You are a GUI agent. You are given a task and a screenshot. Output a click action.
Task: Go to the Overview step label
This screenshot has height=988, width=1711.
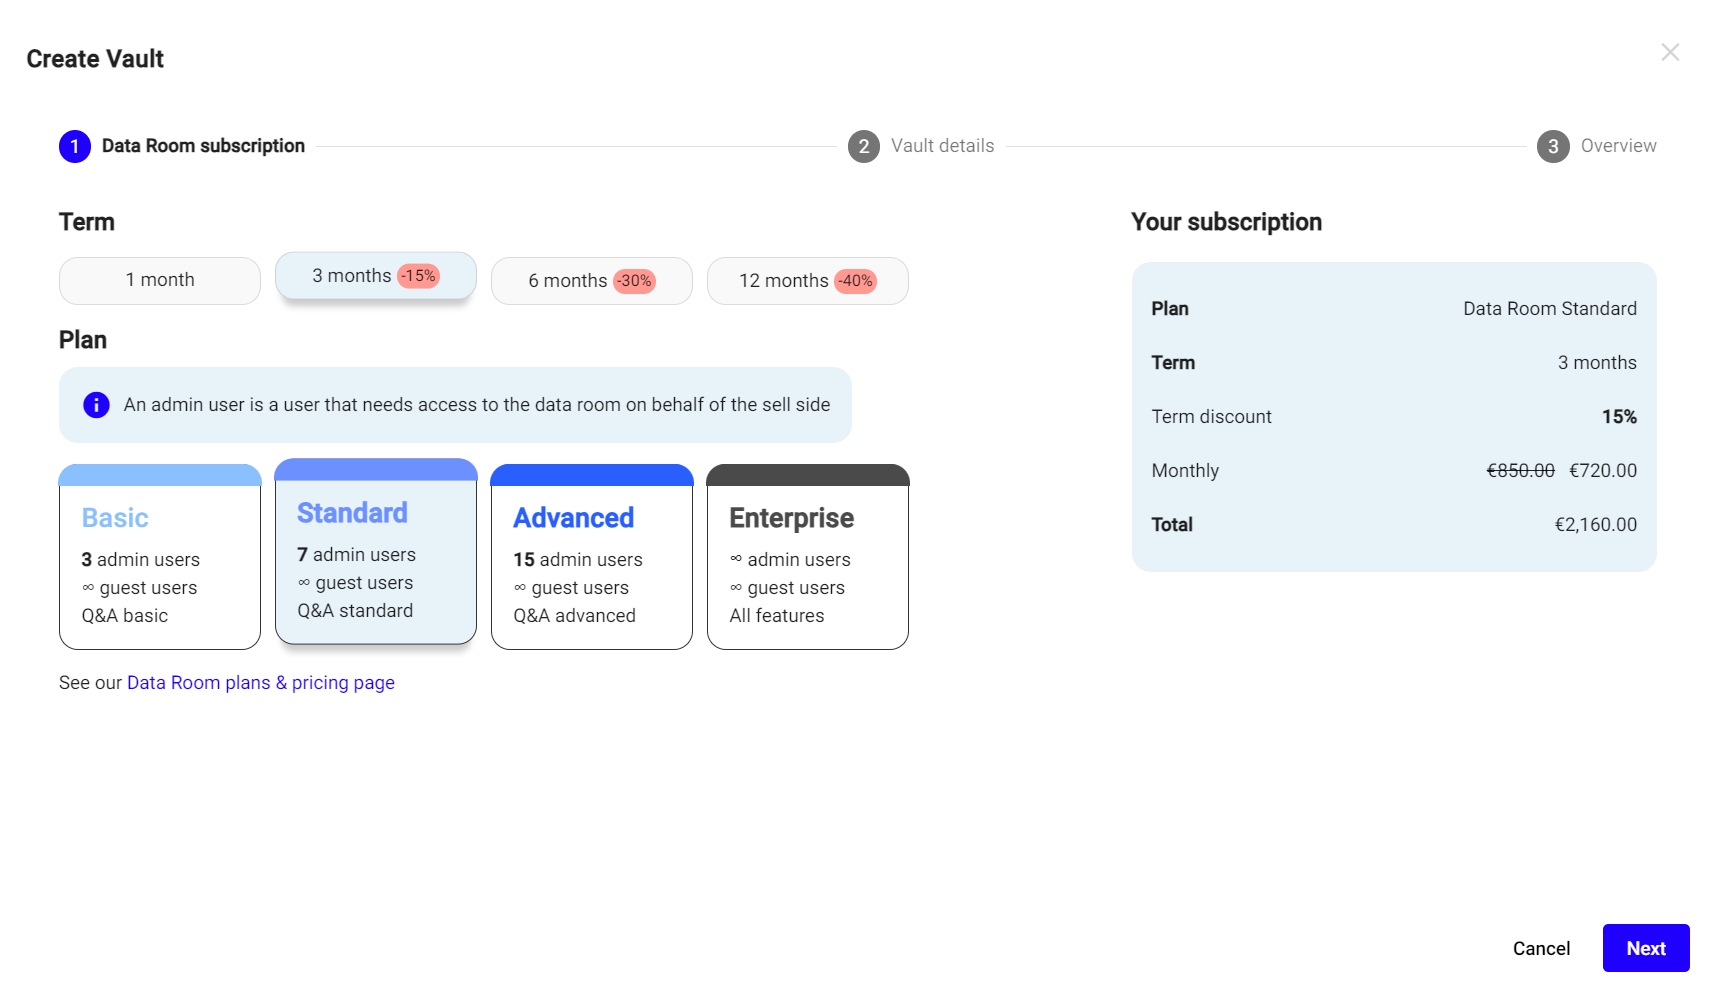click(1618, 146)
